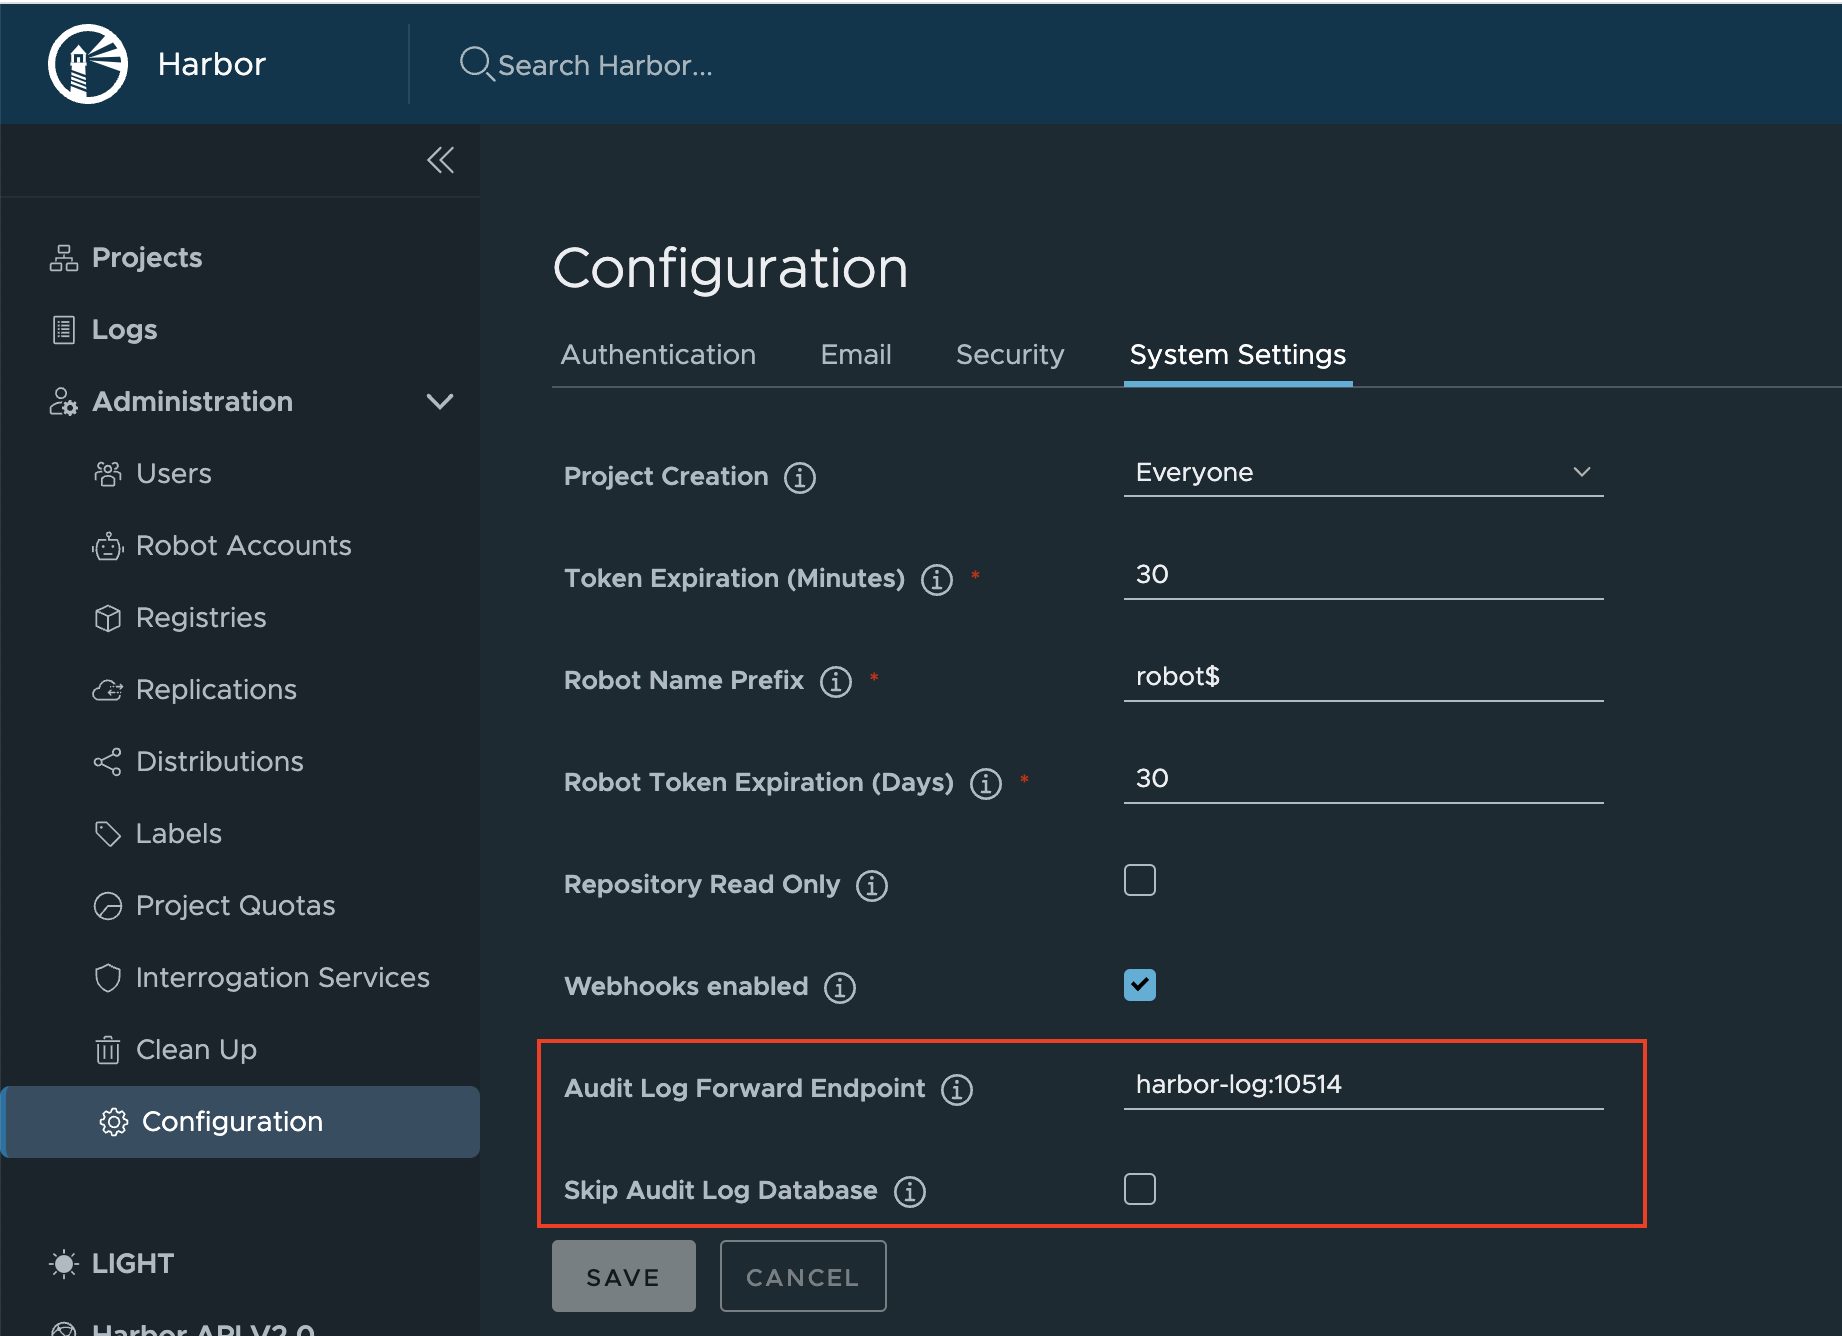This screenshot has width=1842, height=1336.
Task: Check the Skip Audit Log Database checkbox
Action: (x=1139, y=1188)
